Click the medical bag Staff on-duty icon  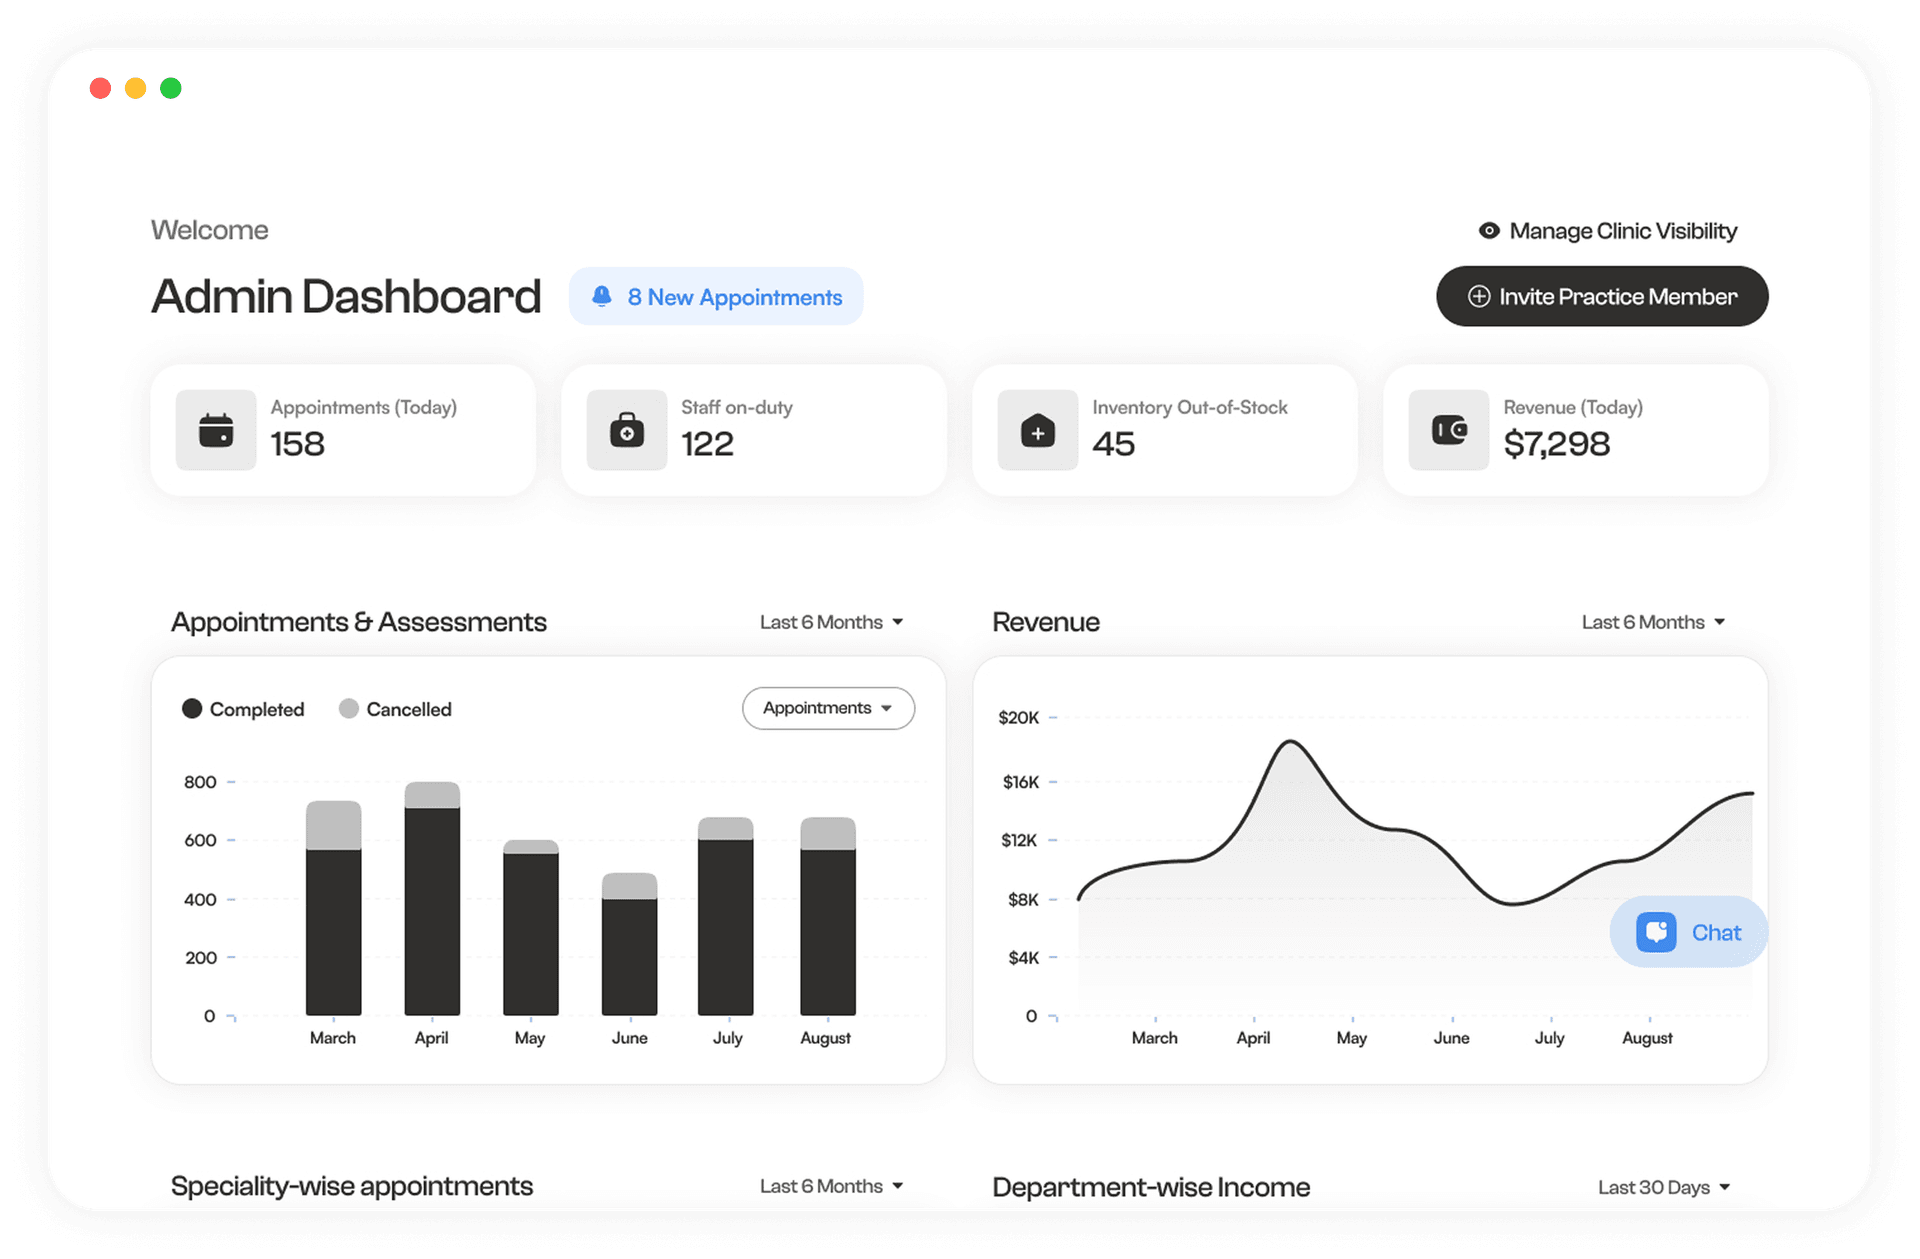click(627, 430)
